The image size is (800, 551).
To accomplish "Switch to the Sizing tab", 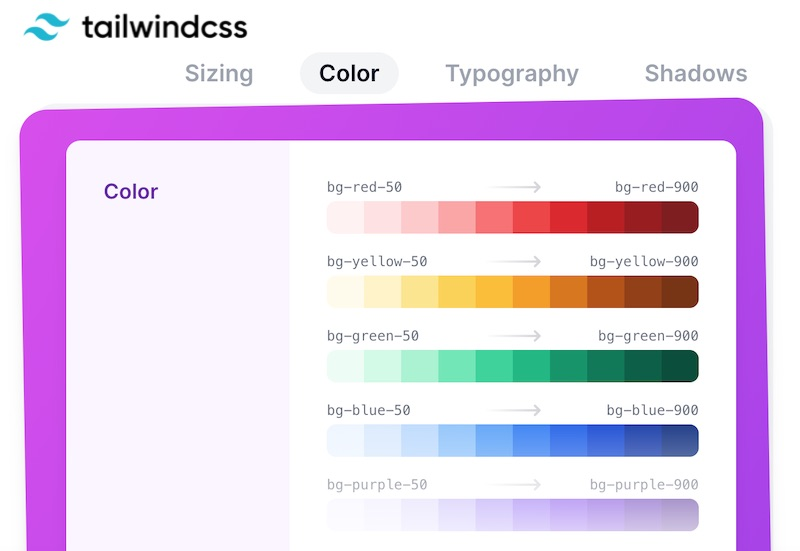I will coord(219,74).
